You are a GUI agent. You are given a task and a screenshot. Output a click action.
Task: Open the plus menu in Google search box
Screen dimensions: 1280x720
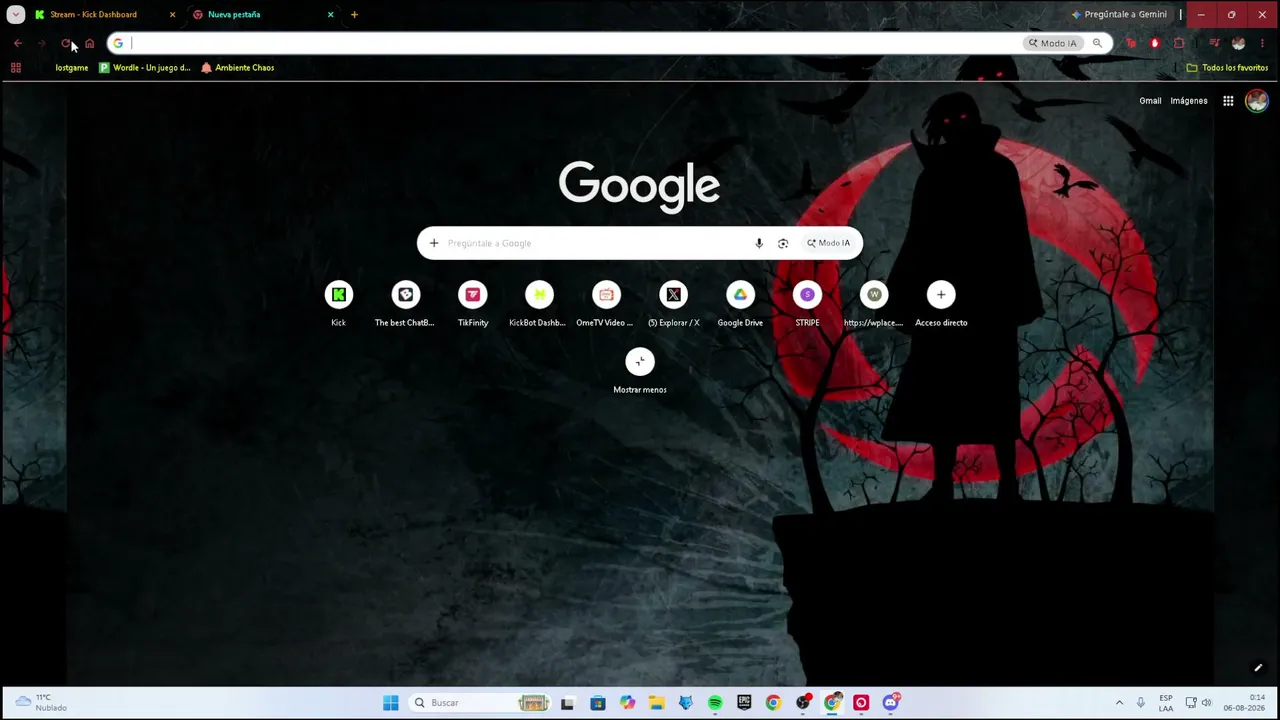point(434,243)
